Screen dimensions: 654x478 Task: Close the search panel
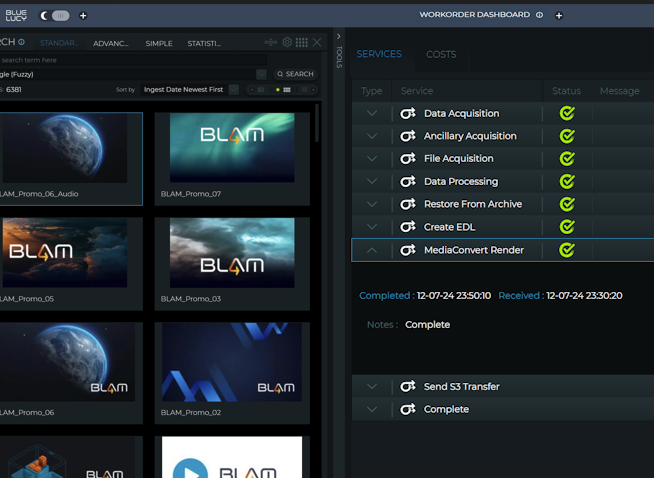point(317,42)
